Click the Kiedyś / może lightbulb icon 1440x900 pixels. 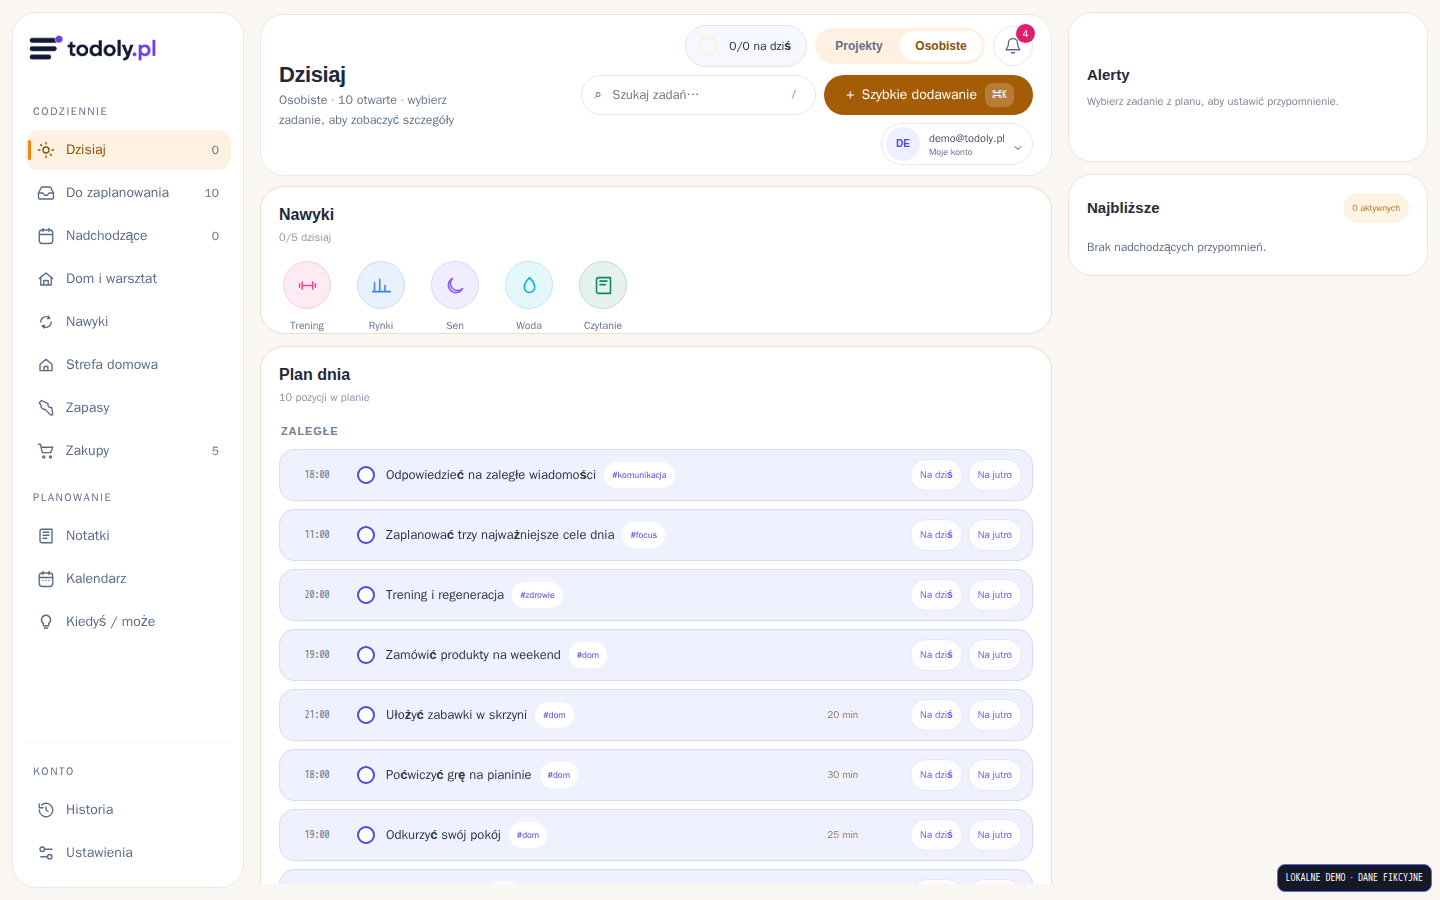[x=46, y=622]
